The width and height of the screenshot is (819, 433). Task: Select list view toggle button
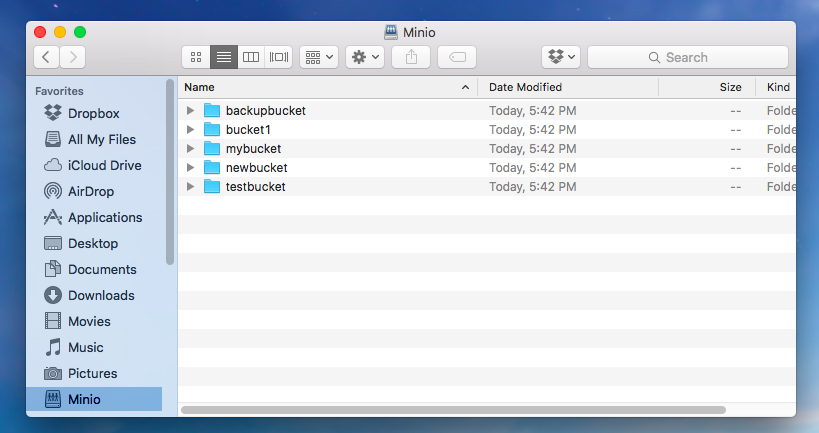coord(224,57)
